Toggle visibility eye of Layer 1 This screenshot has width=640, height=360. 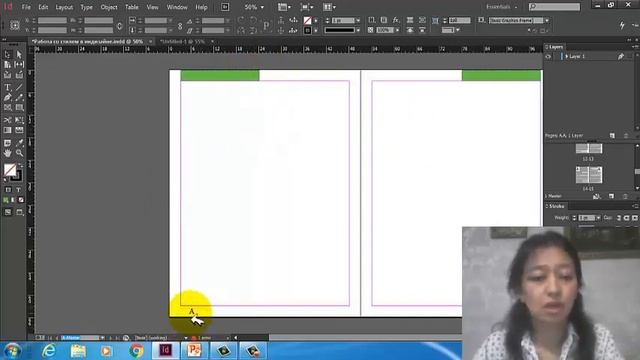548,57
